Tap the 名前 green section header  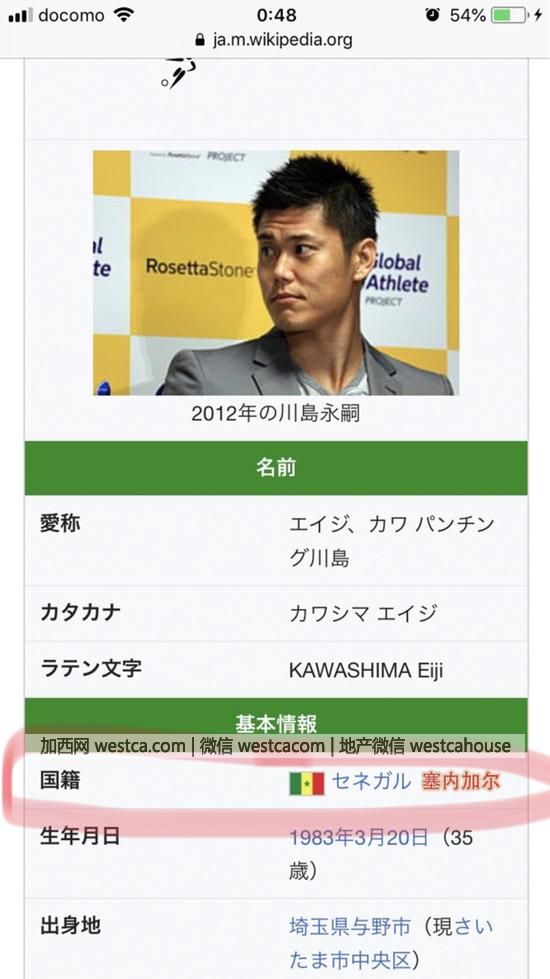pos(276,468)
